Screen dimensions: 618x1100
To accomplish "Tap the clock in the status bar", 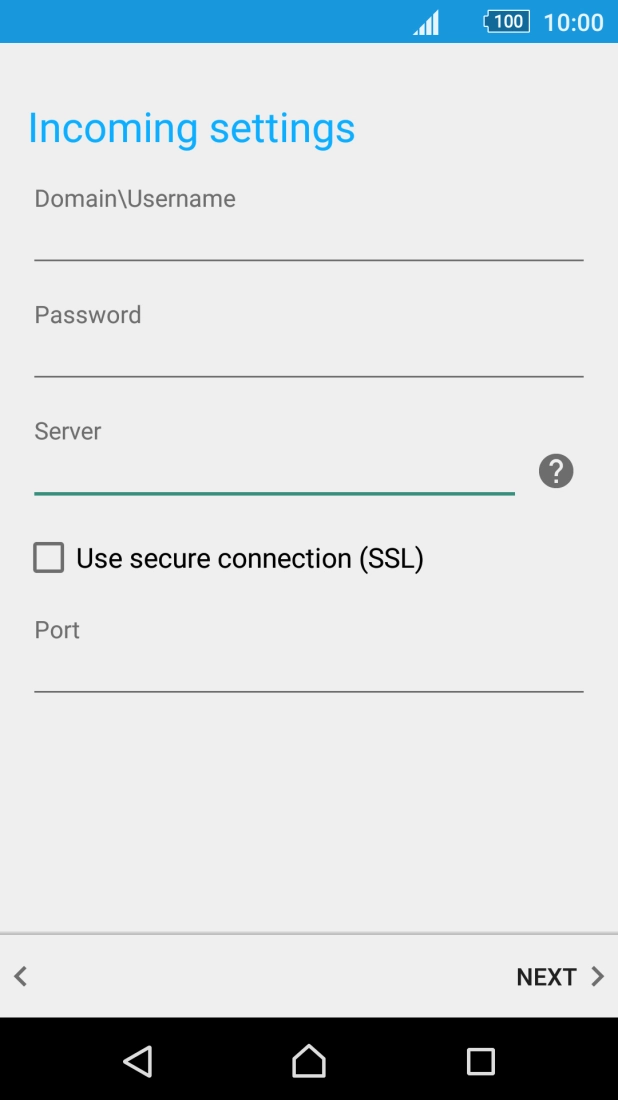I will pos(574,21).
